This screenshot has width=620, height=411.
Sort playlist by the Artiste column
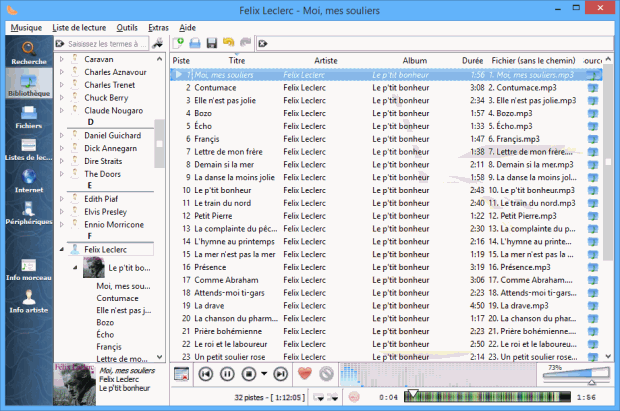pyautogui.click(x=326, y=61)
